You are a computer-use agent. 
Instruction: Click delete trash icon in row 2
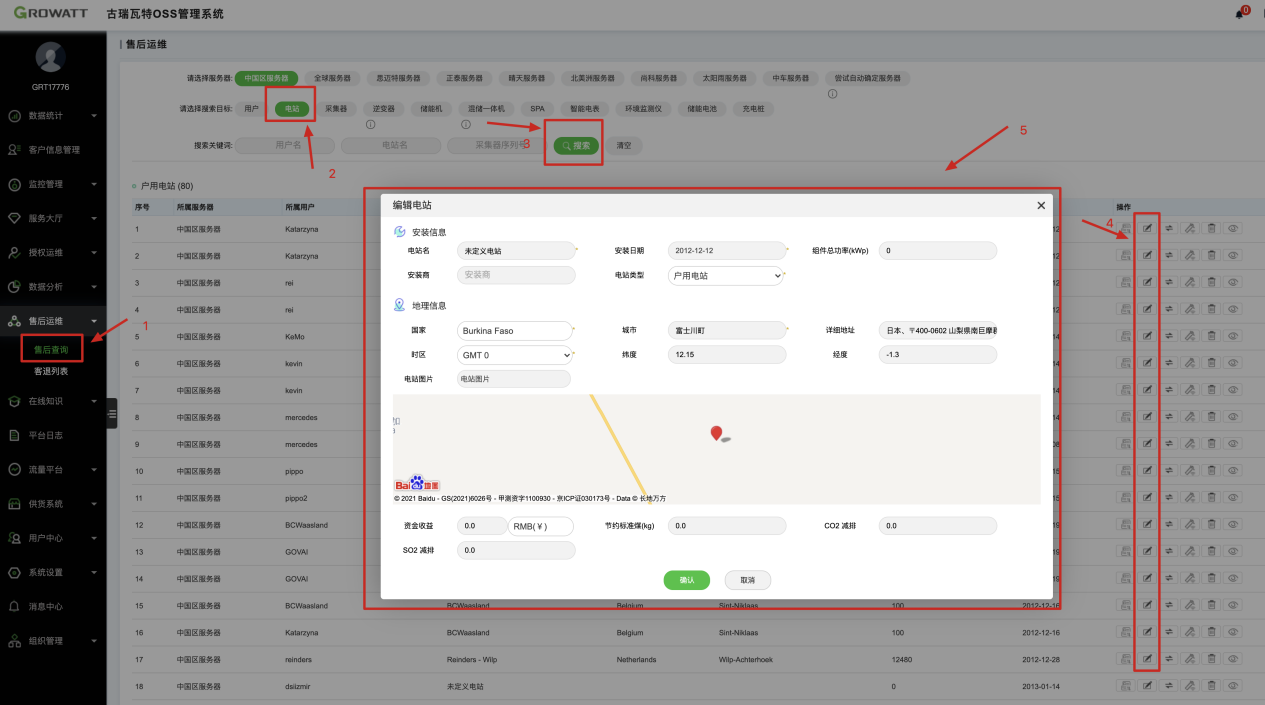[x=1211, y=255]
